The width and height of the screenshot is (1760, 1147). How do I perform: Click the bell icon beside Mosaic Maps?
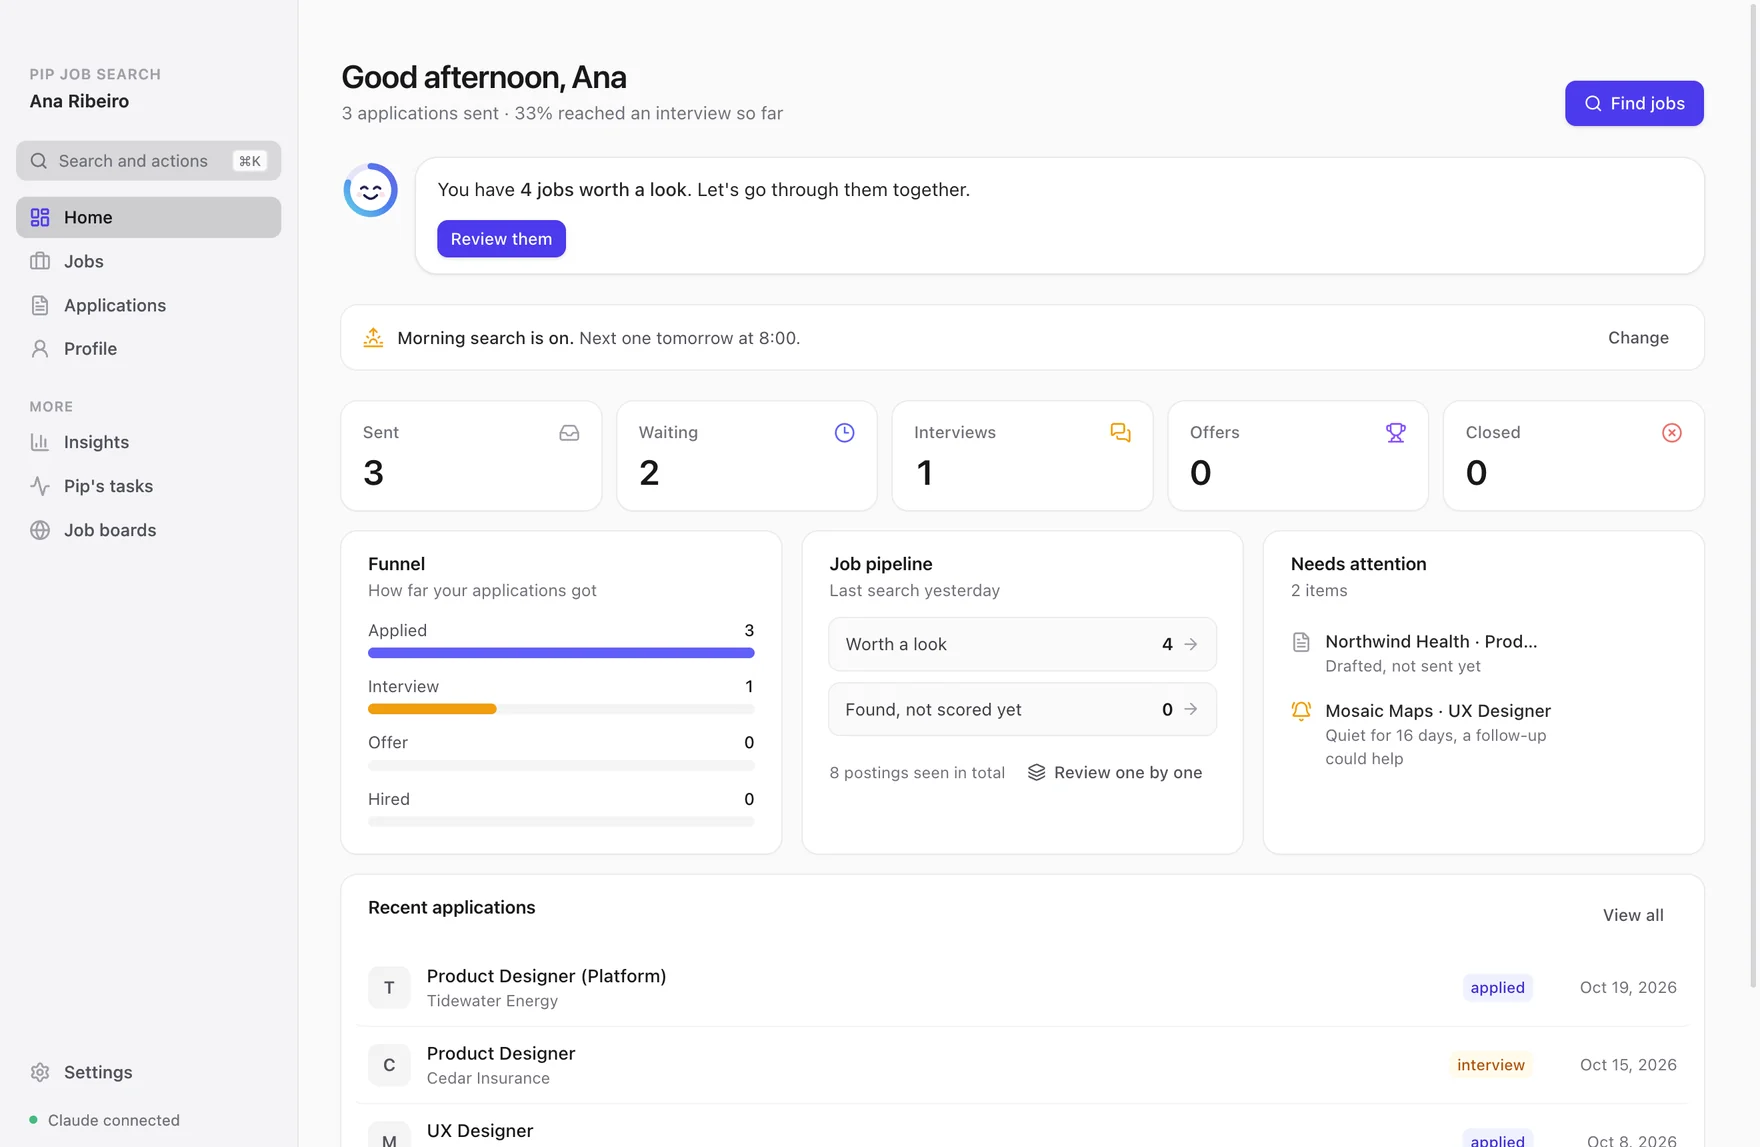tap(1301, 711)
